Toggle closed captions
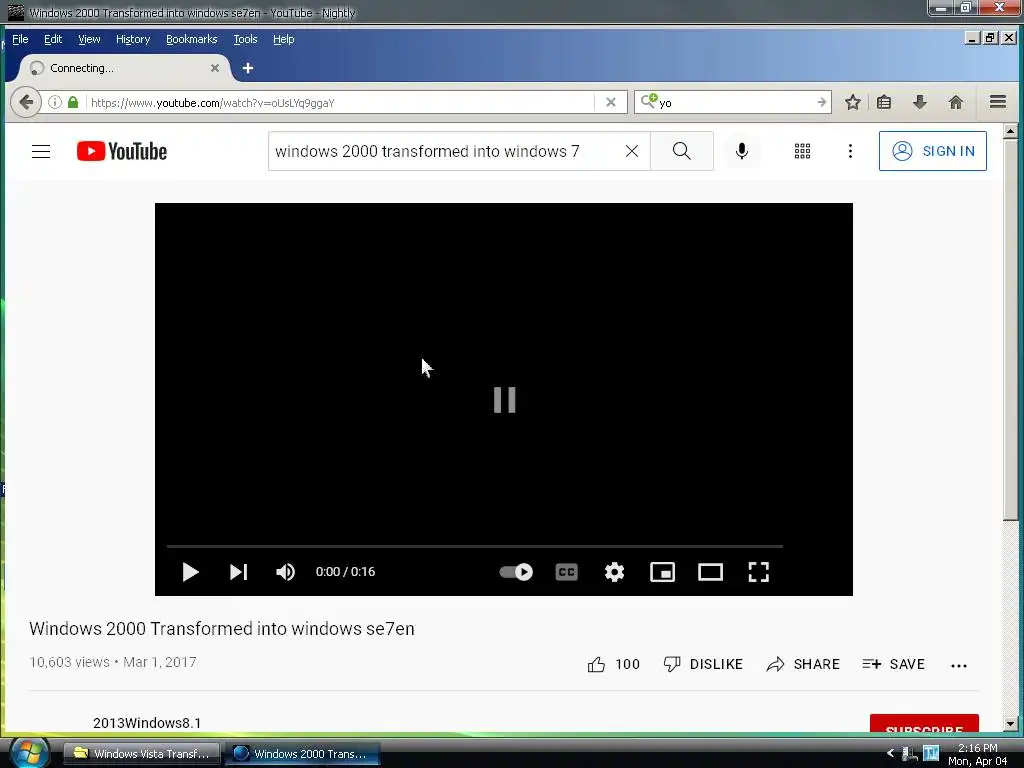This screenshot has width=1024, height=768. pyautogui.click(x=566, y=572)
